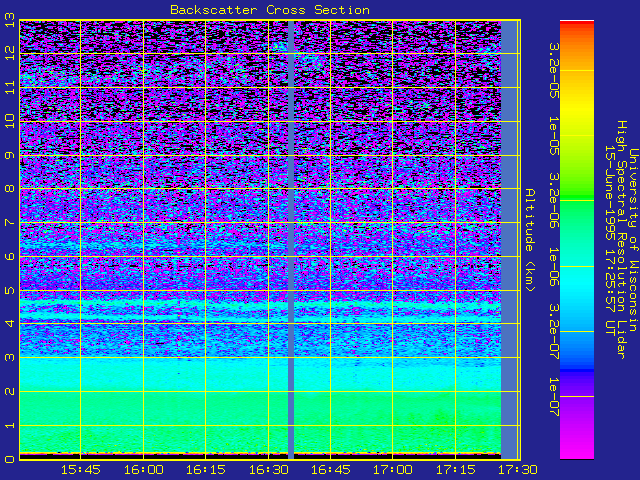Click altitude label 8 on axis
Image resolution: width=640 pixels, height=480 pixels.
click(10, 189)
